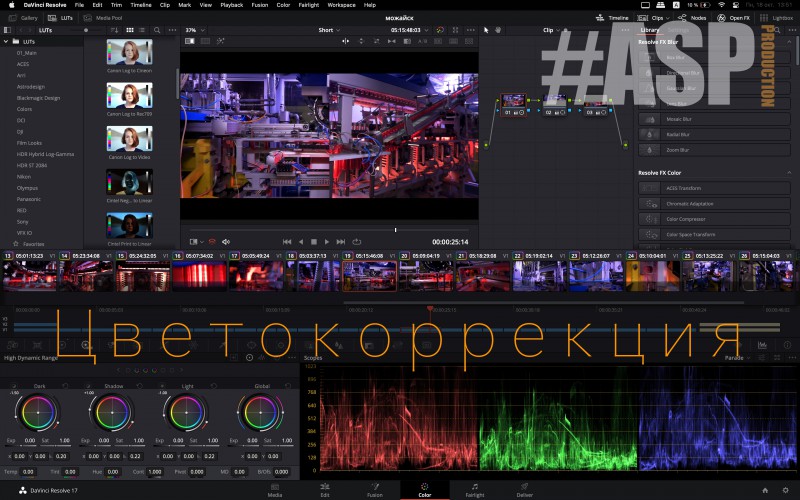This screenshot has width=800, height=500.
Task: Open project settings gear icon
Action: point(786,490)
